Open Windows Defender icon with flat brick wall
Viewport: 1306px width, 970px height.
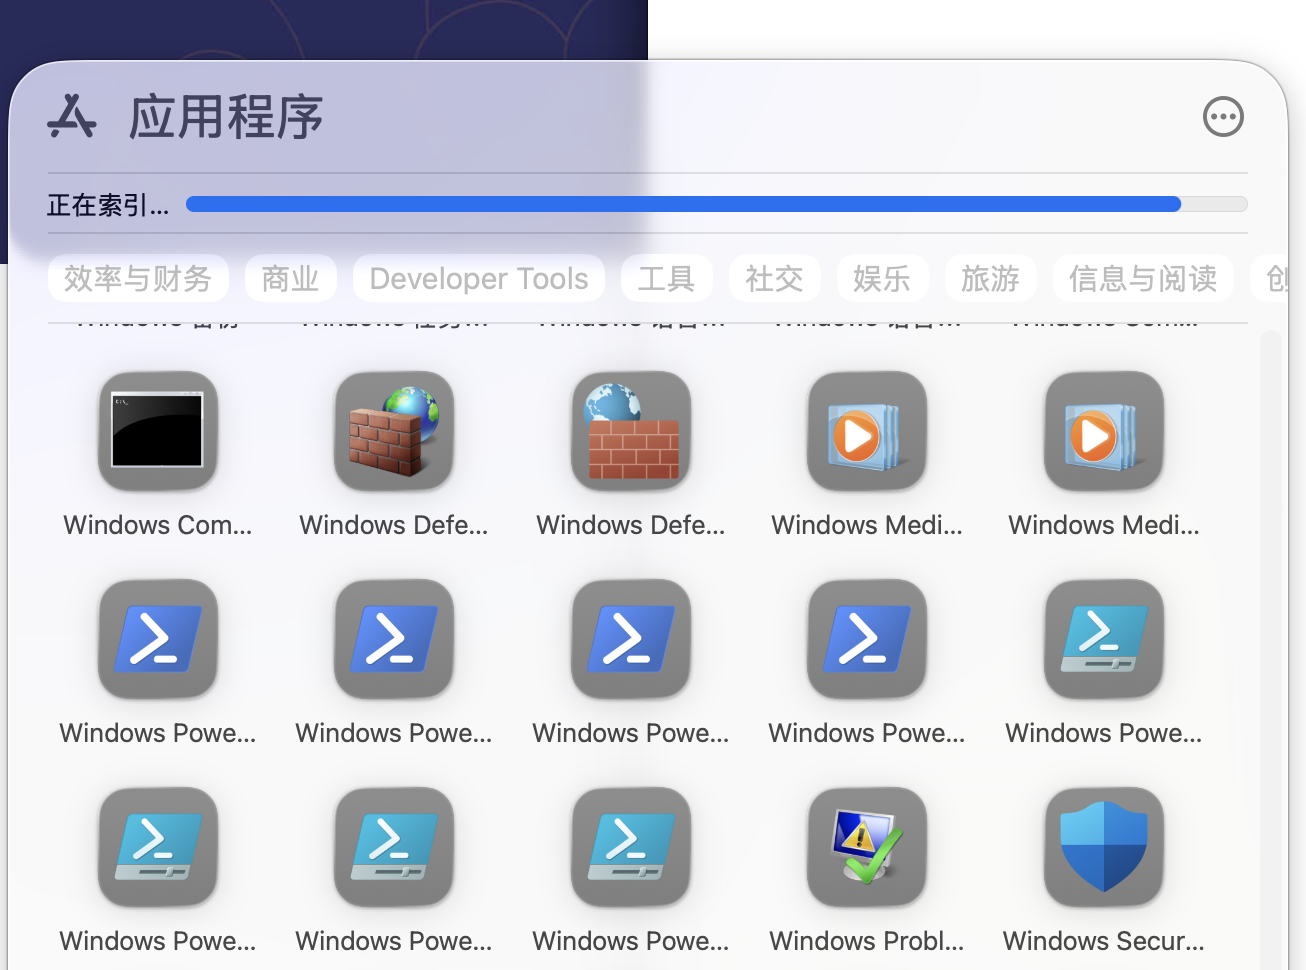click(x=631, y=431)
